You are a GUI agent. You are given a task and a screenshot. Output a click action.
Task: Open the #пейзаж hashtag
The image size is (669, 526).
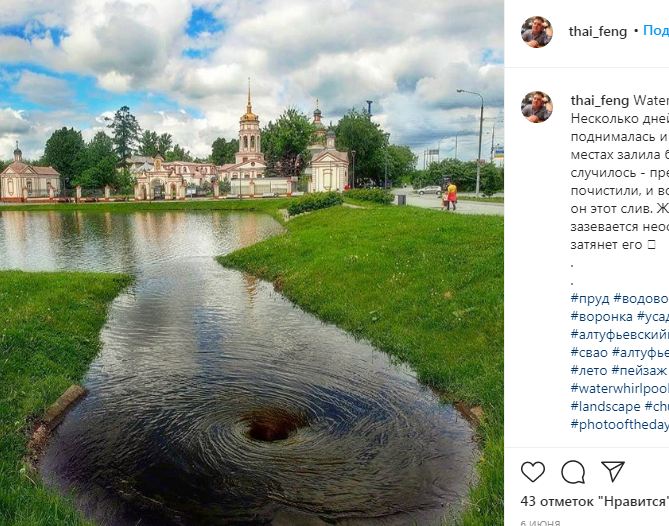pyautogui.click(x=639, y=370)
